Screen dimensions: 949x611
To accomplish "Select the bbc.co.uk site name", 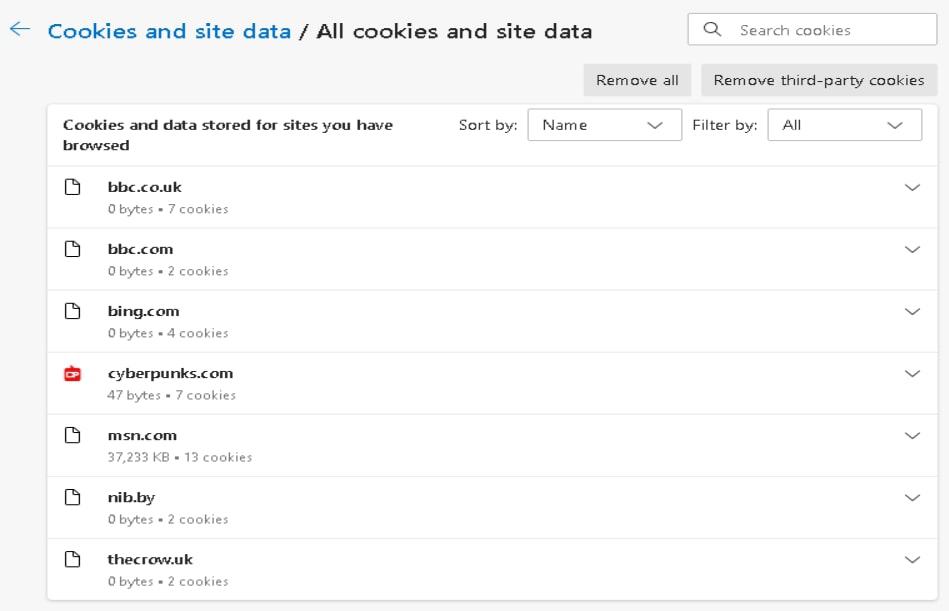I will 145,187.
